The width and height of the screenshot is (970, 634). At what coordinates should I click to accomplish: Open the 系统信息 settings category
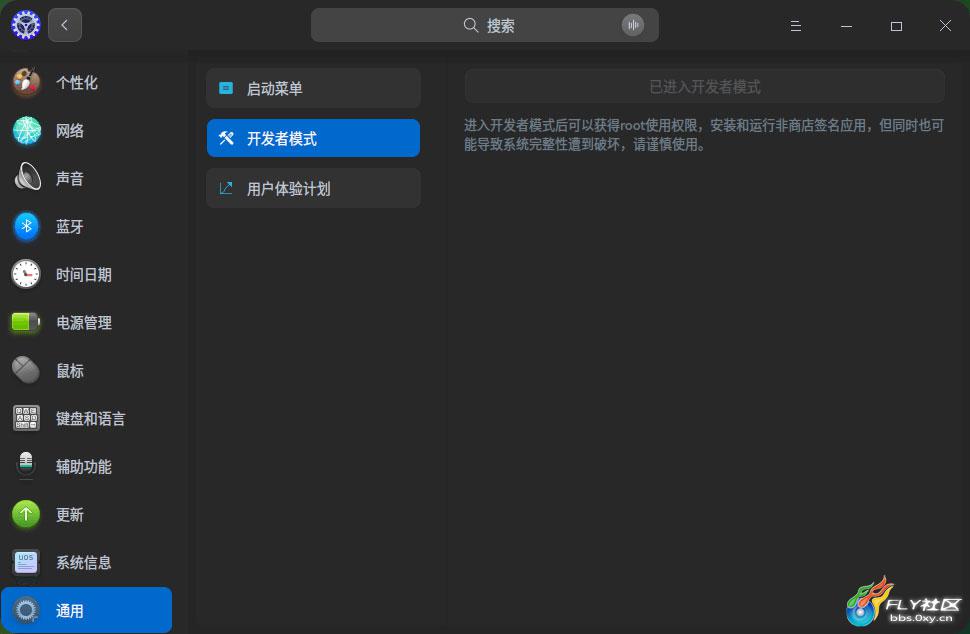[87, 562]
